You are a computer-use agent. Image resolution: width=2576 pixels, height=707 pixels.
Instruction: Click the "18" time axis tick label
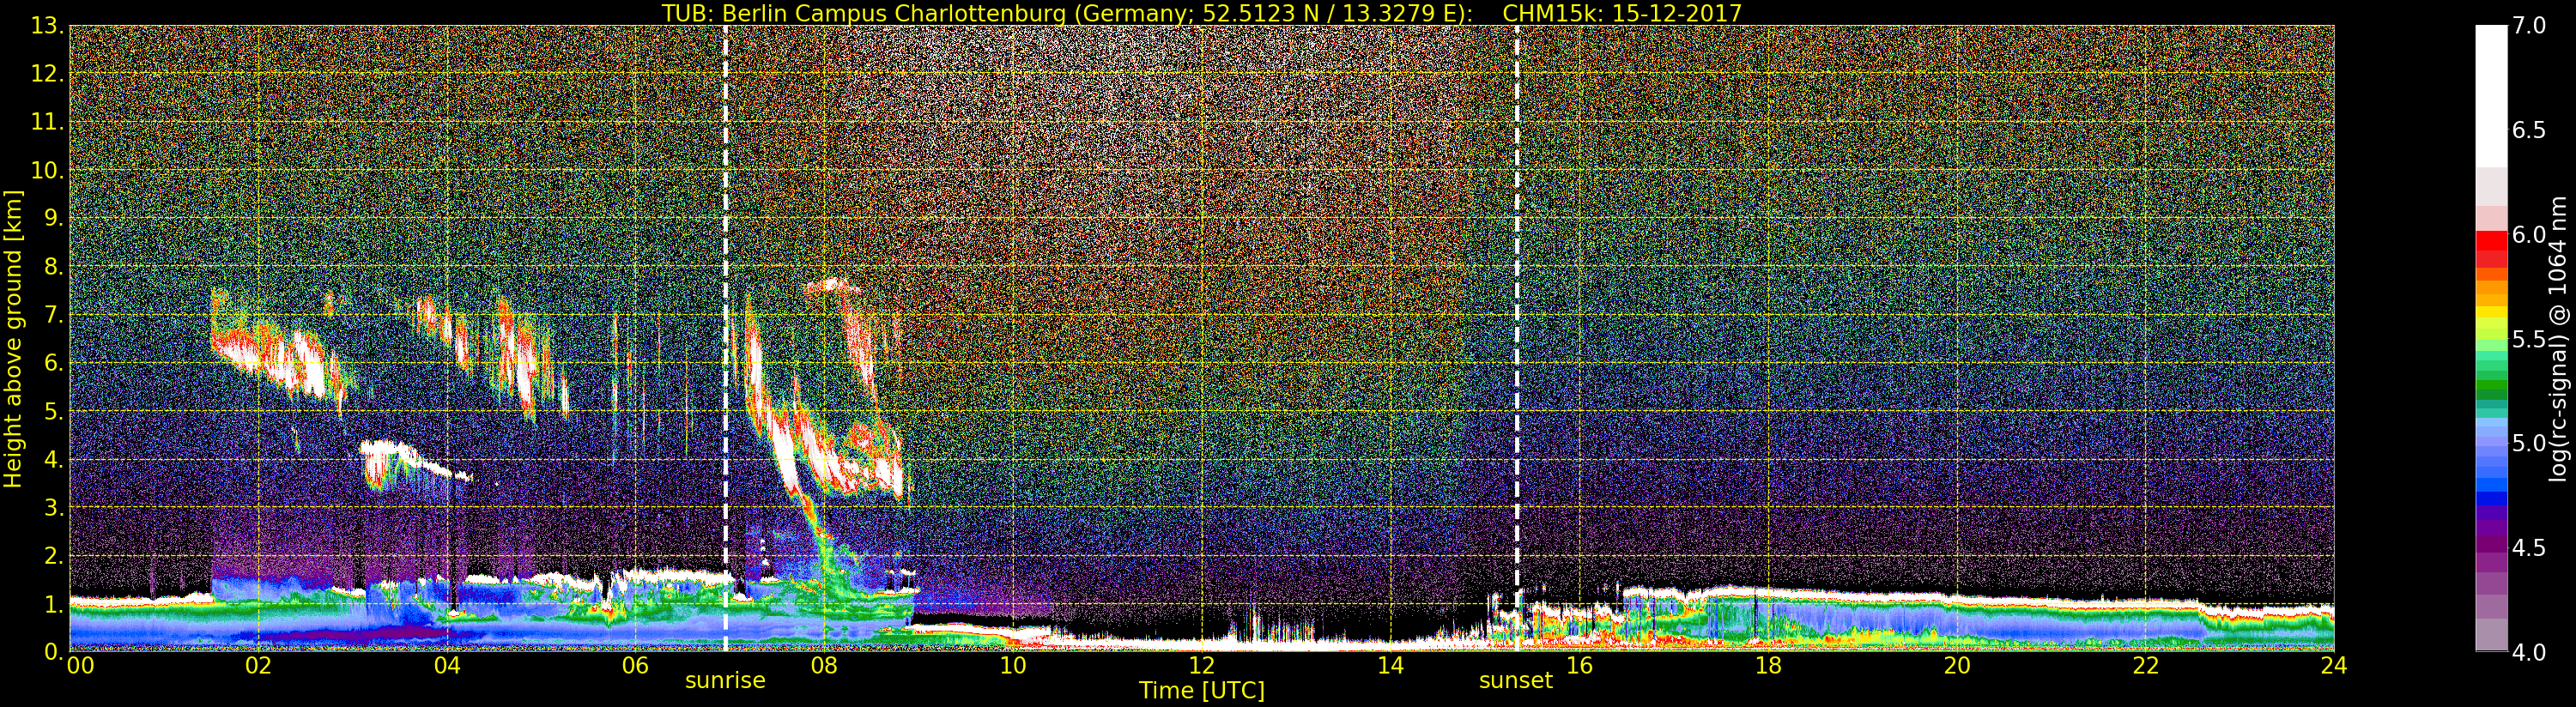click(1768, 665)
